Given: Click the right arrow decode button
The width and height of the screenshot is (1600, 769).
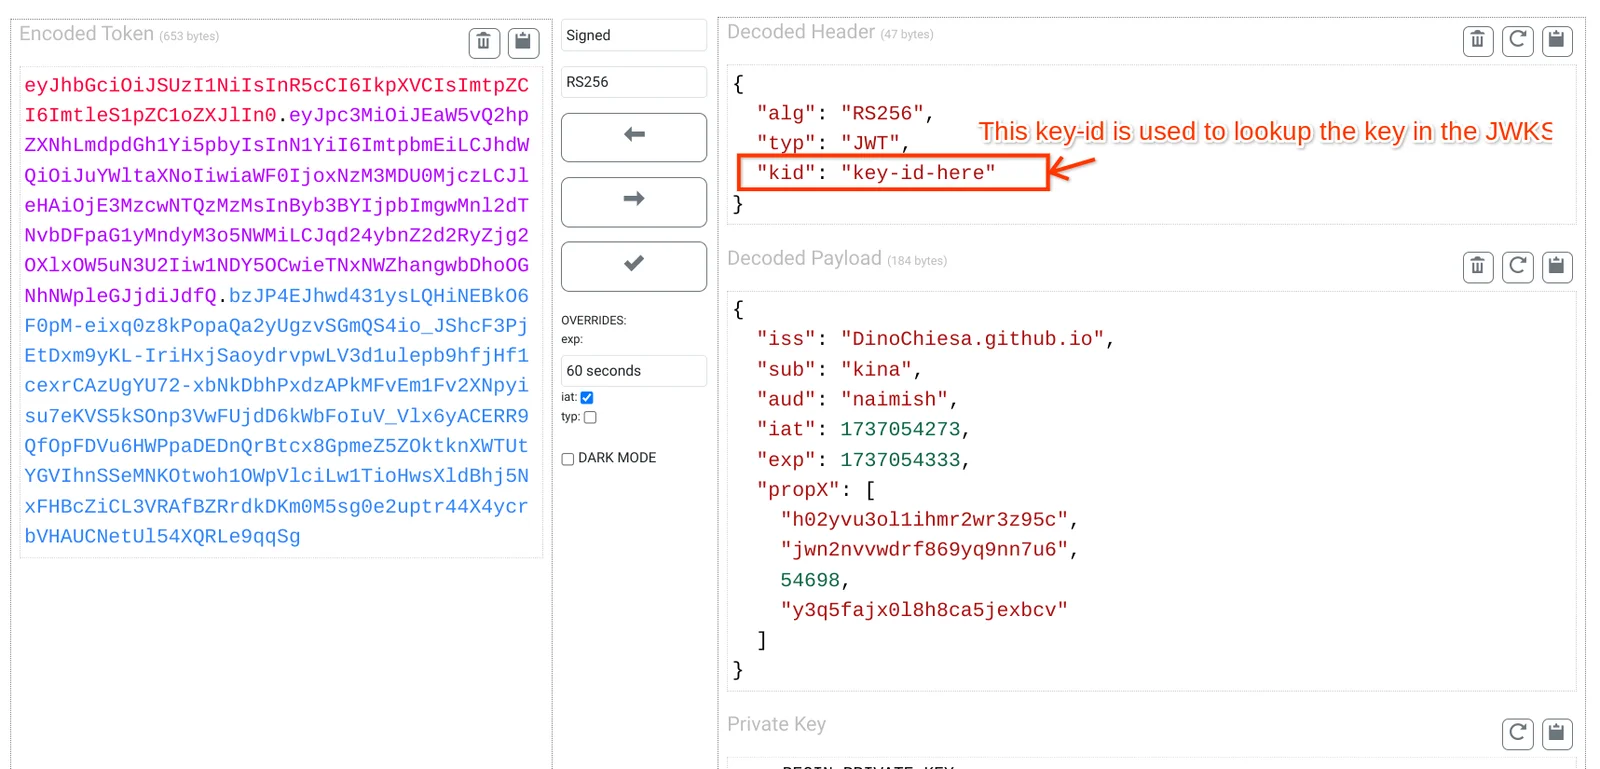Looking at the screenshot, I should coord(634,202).
